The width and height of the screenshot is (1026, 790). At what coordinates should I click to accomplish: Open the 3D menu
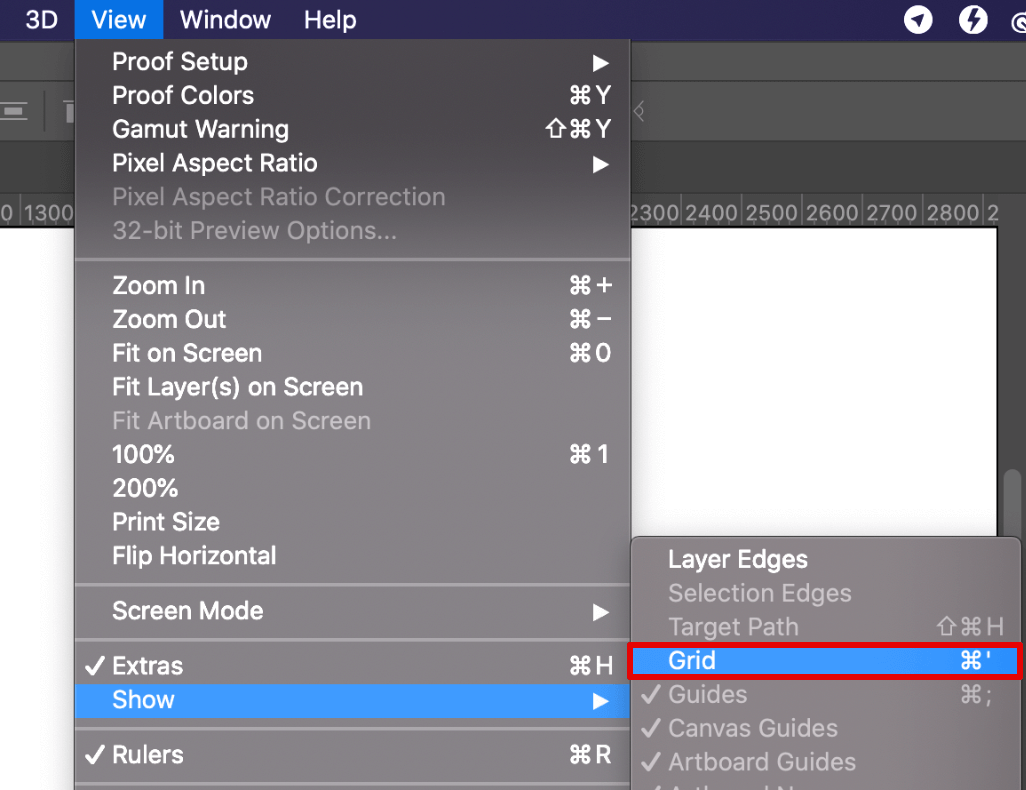[x=41, y=20]
